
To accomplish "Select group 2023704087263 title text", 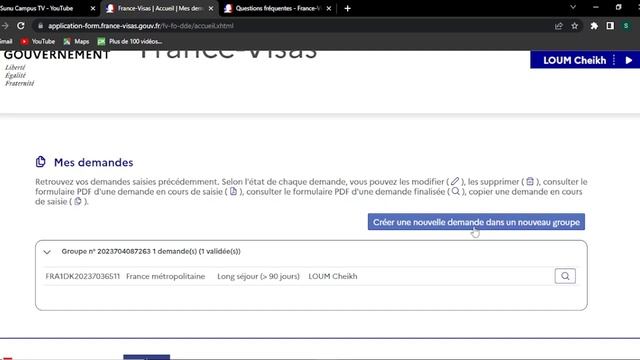I will (x=151, y=251).
